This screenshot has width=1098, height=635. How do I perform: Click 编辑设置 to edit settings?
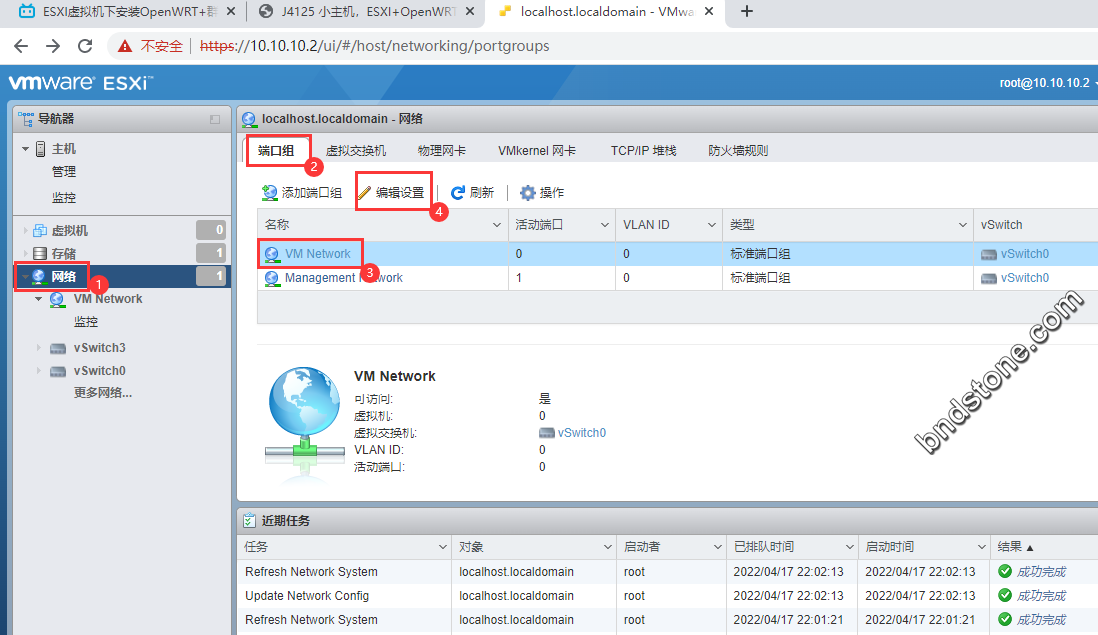tap(391, 193)
